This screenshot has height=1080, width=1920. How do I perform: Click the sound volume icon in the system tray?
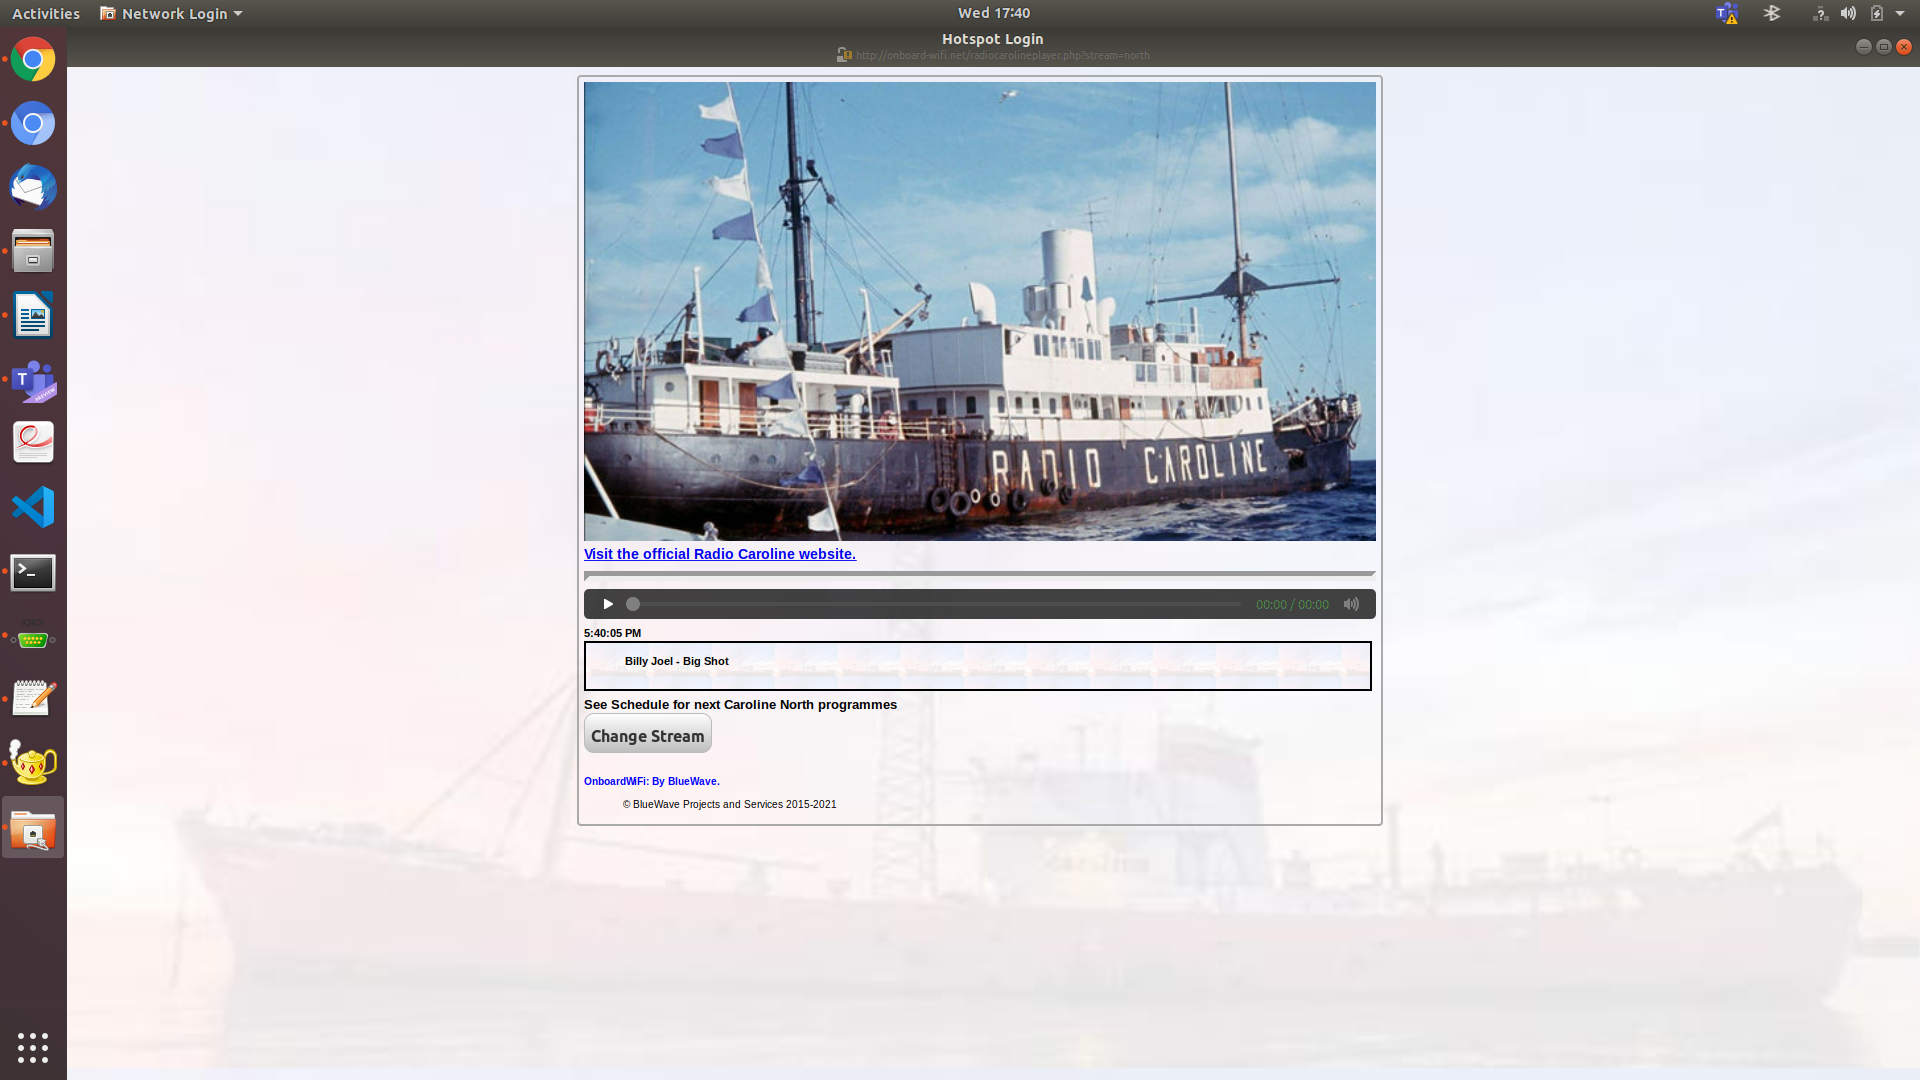(x=1848, y=13)
